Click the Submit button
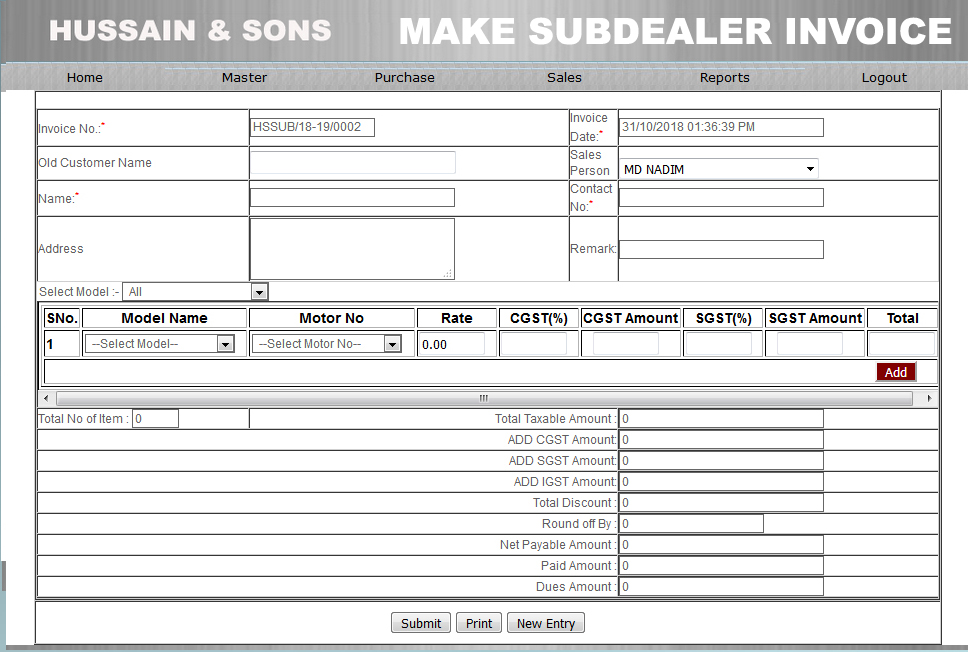The height and width of the screenshot is (652, 968). [x=420, y=623]
